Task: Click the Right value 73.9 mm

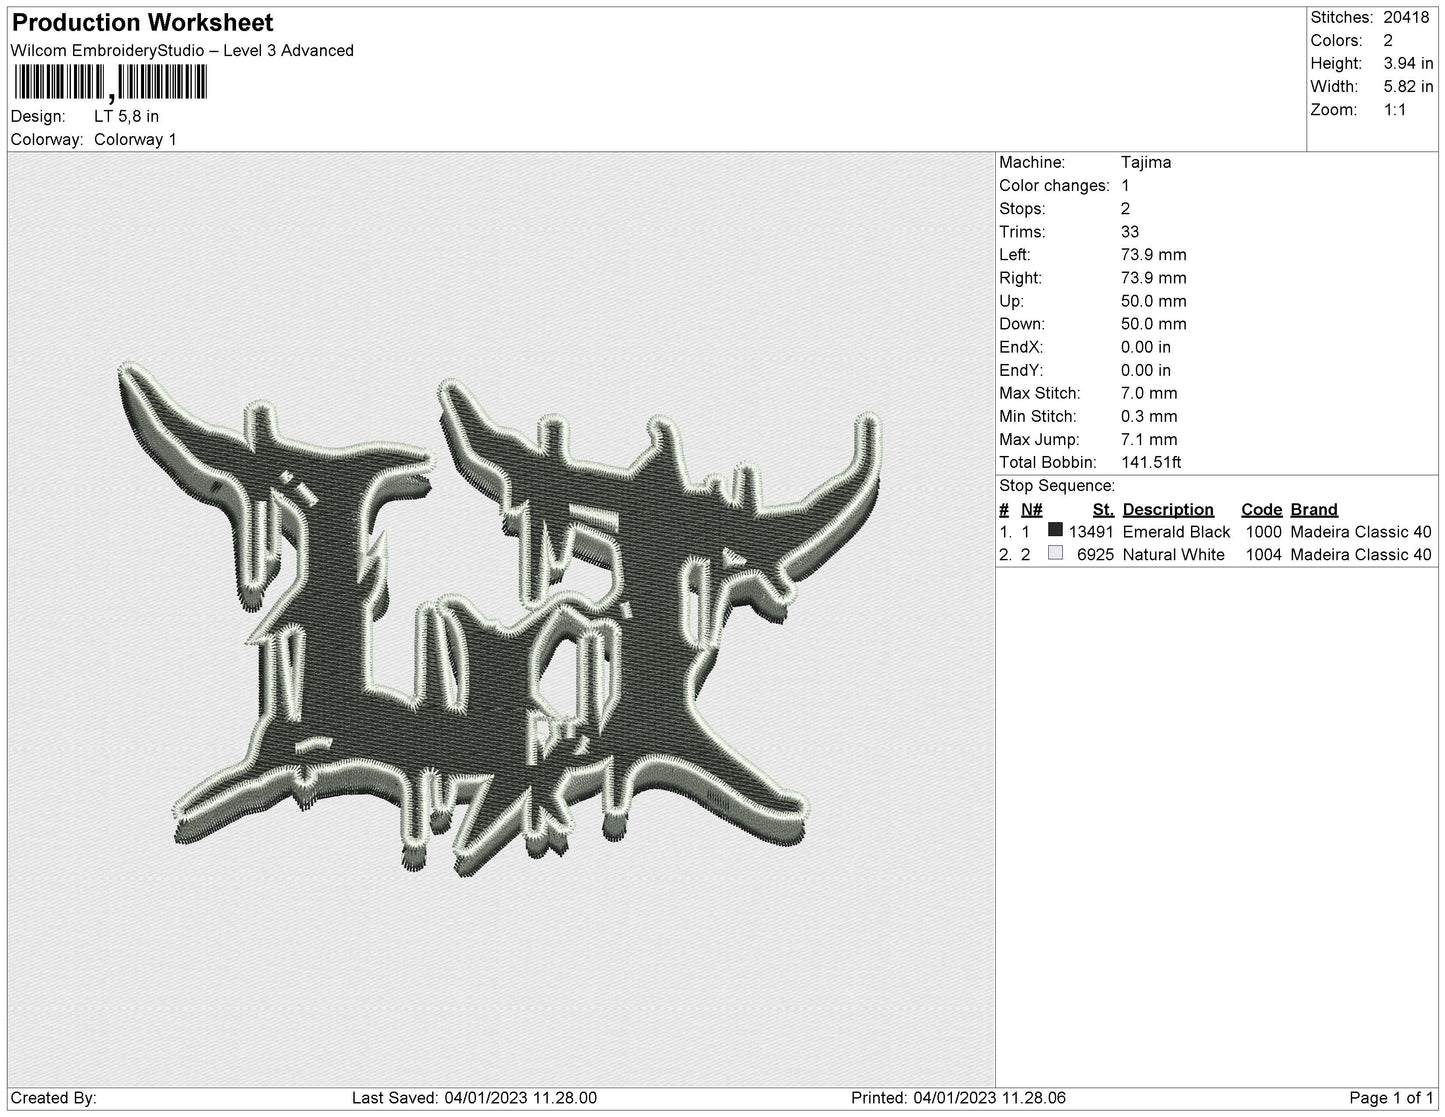Action: [x=1154, y=277]
